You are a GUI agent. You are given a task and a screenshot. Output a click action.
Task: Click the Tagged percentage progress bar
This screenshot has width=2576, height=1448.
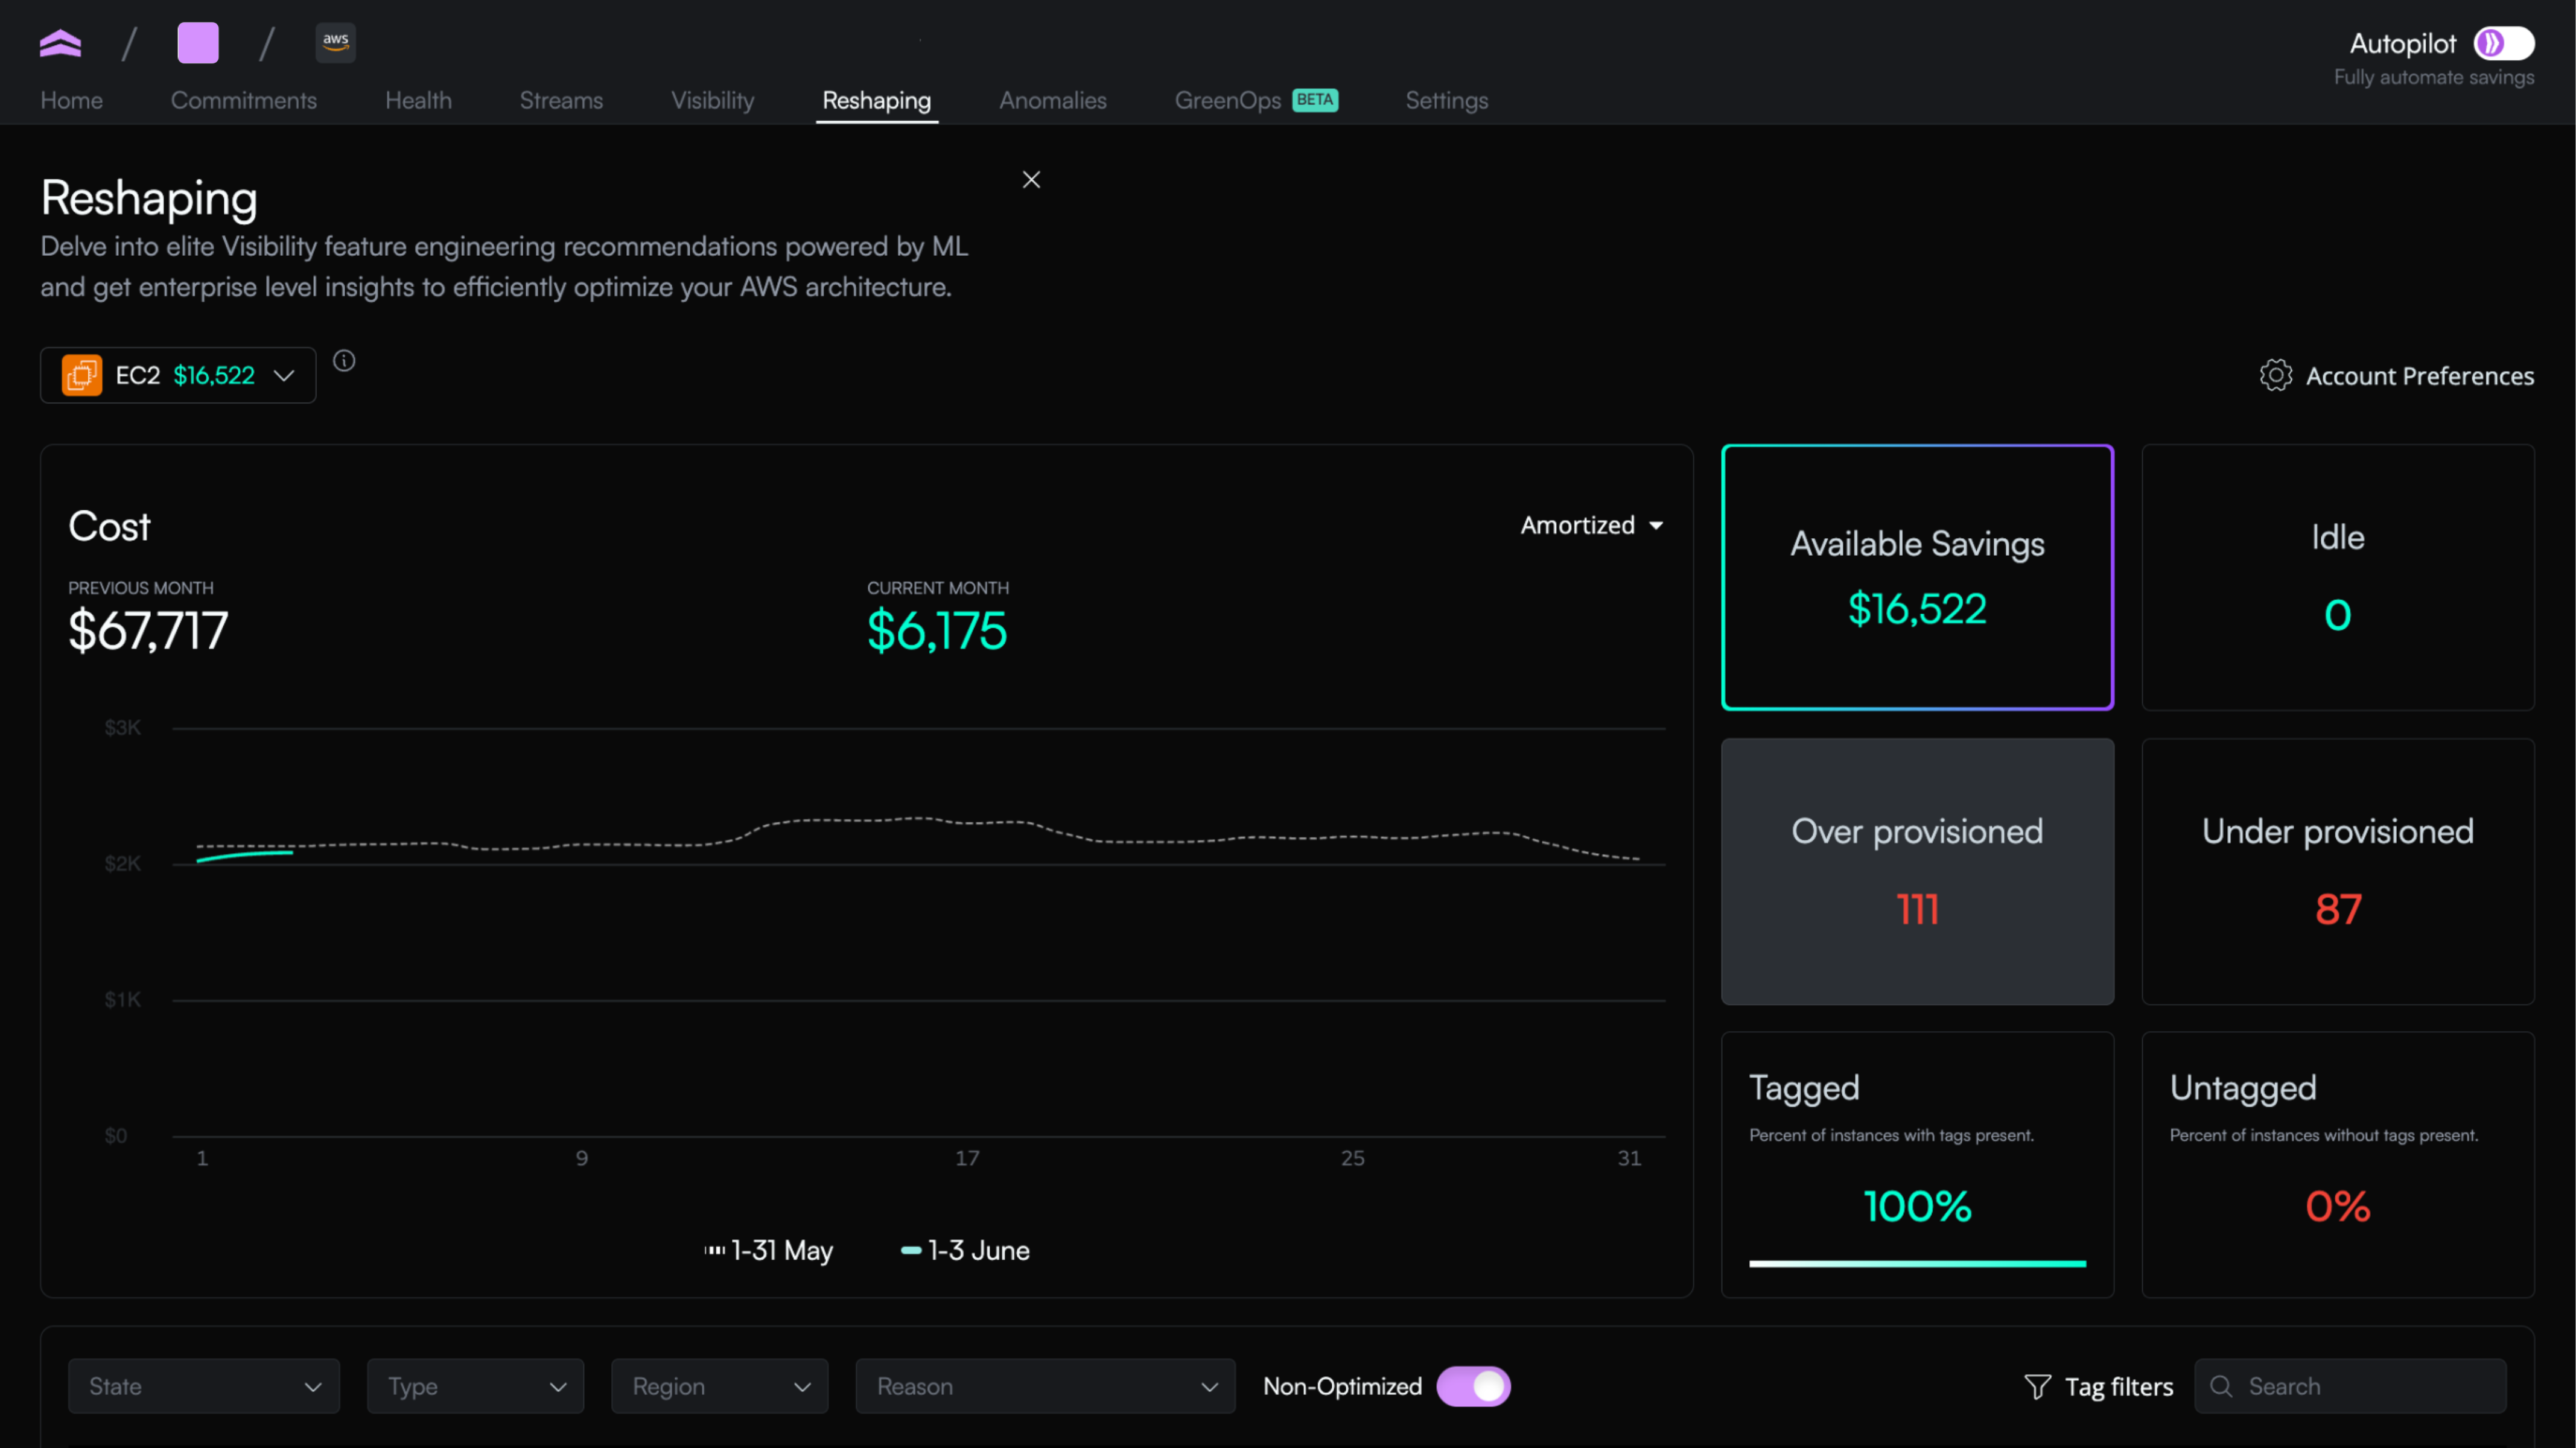1917,1264
